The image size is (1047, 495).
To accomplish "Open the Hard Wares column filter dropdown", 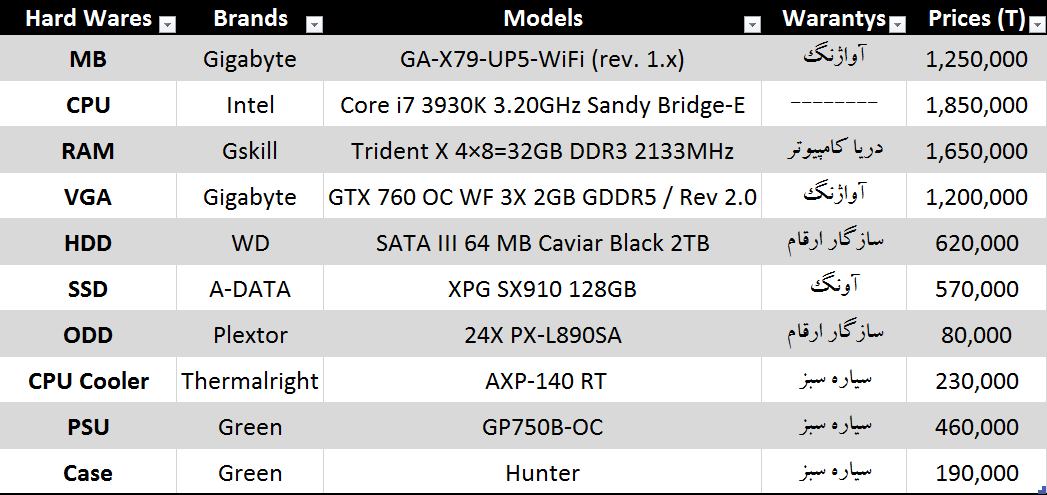I will coord(168,24).
